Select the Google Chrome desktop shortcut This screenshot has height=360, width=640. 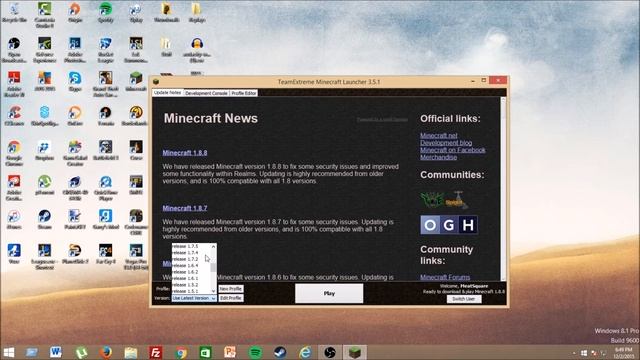click(14, 153)
